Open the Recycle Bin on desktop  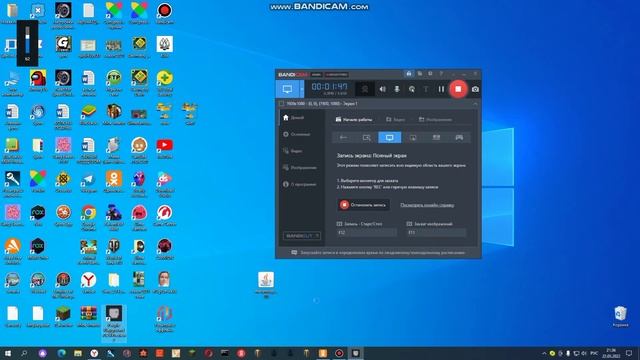pos(620,316)
